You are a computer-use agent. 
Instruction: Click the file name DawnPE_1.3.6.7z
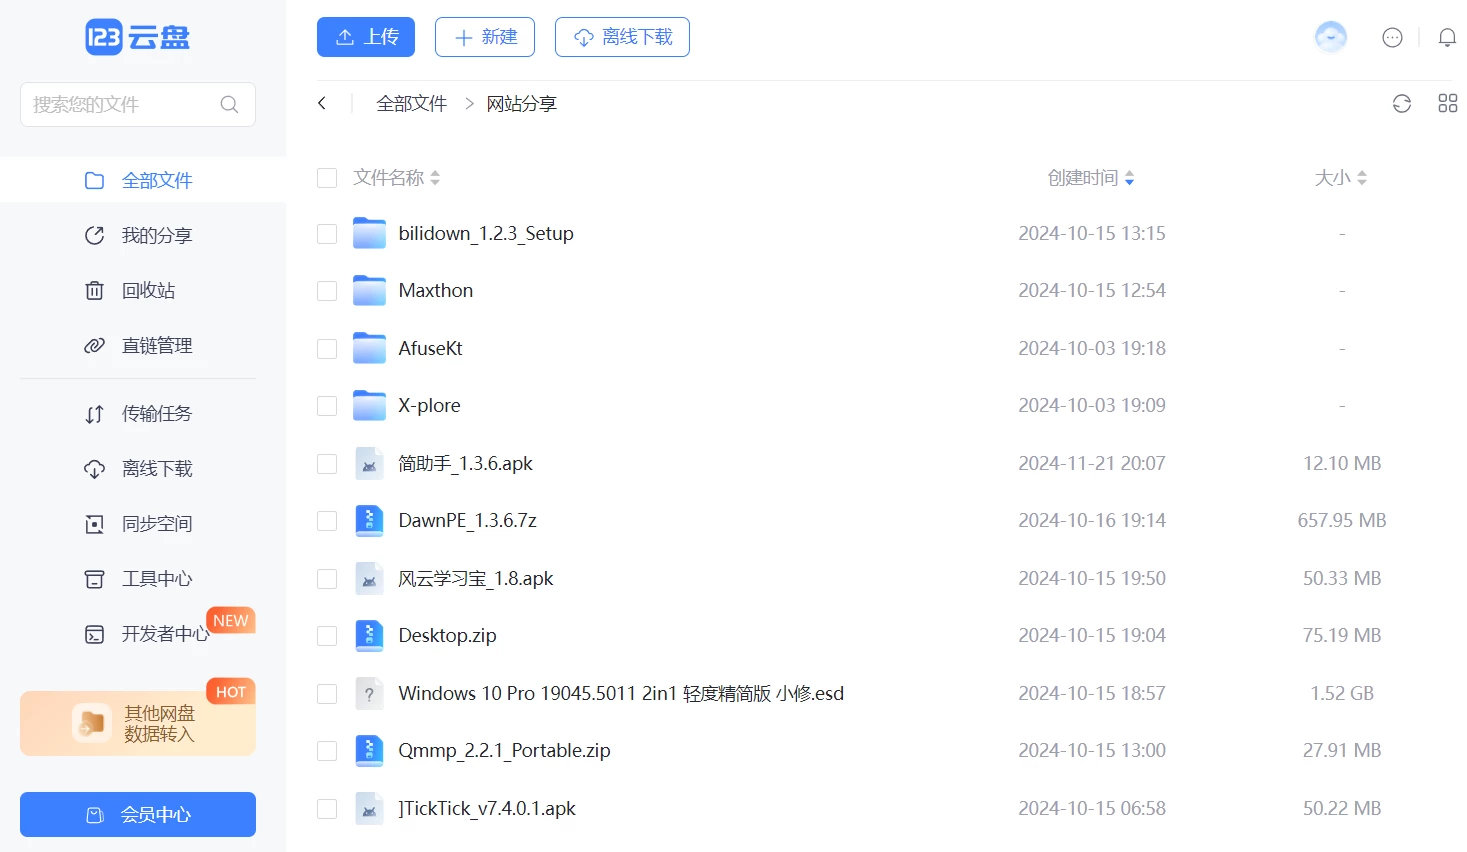[x=467, y=520]
